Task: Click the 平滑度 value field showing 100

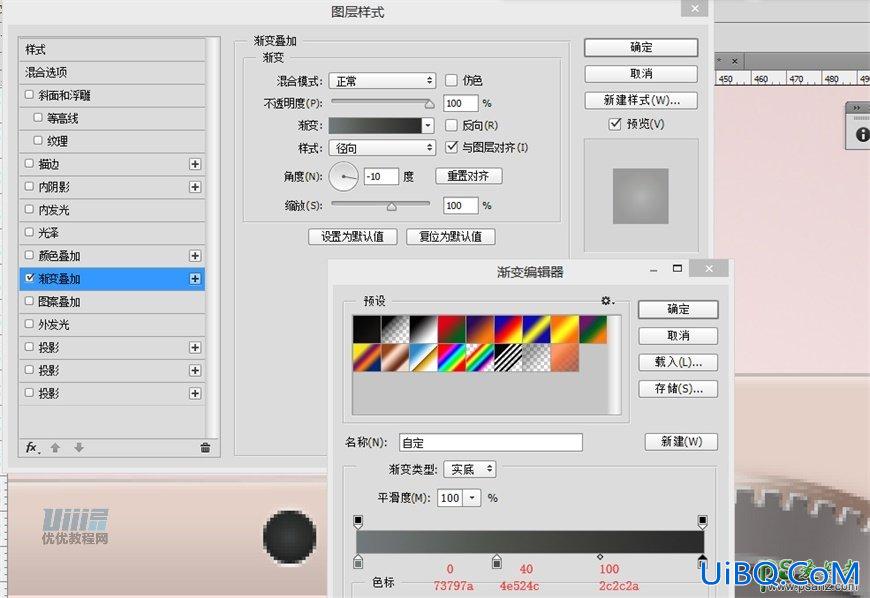Action: tap(451, 498)
